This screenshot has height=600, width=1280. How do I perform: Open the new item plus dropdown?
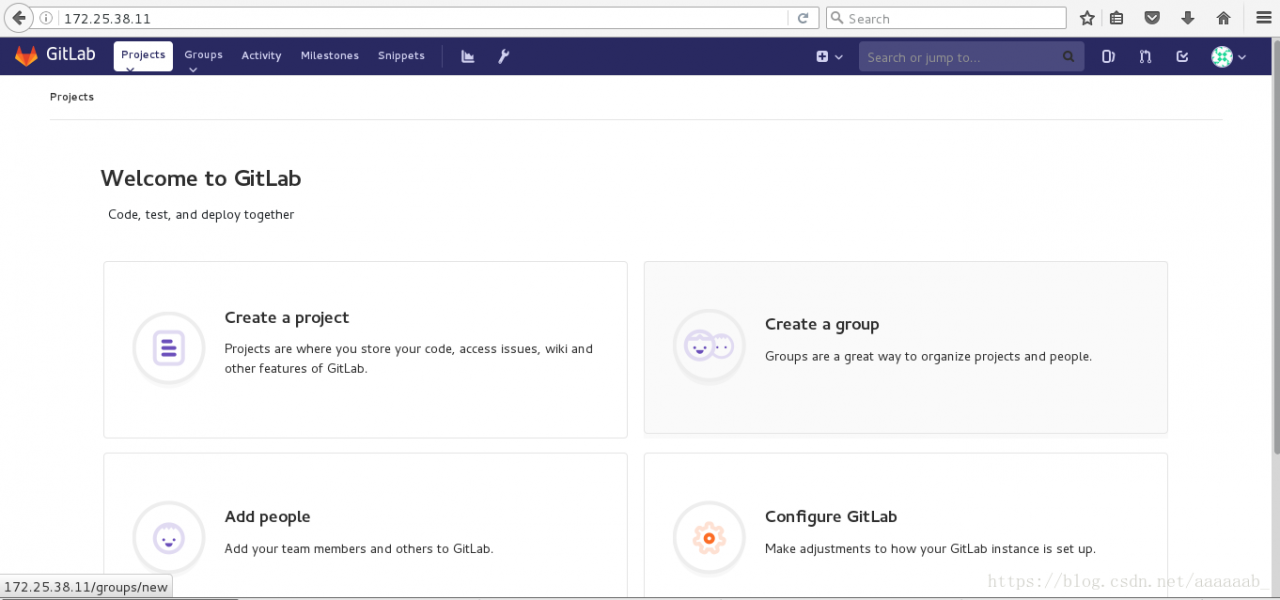[829, 57]
